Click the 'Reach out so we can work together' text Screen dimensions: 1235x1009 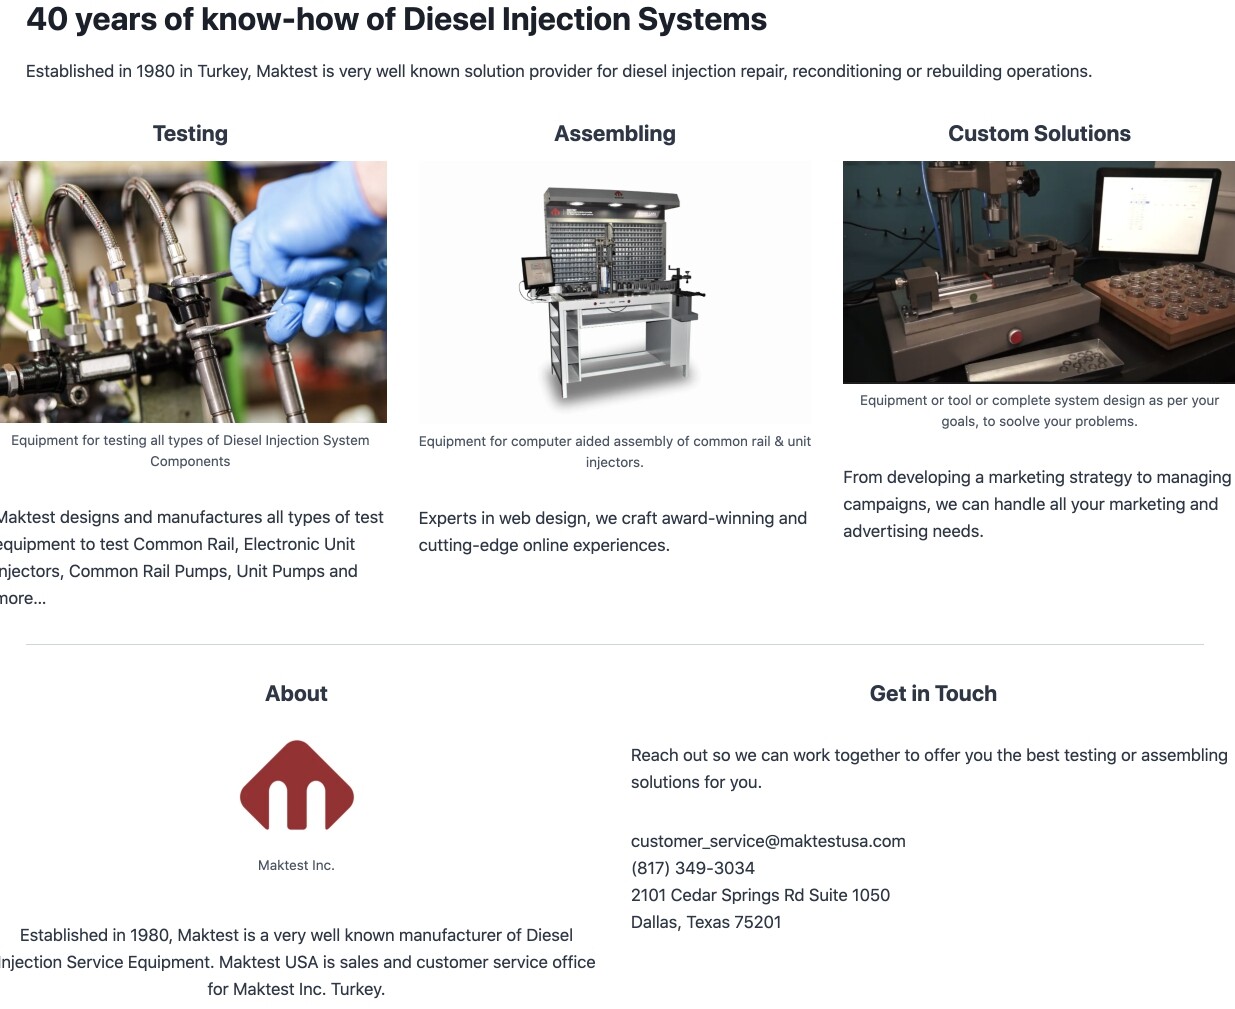coord(929,769)
